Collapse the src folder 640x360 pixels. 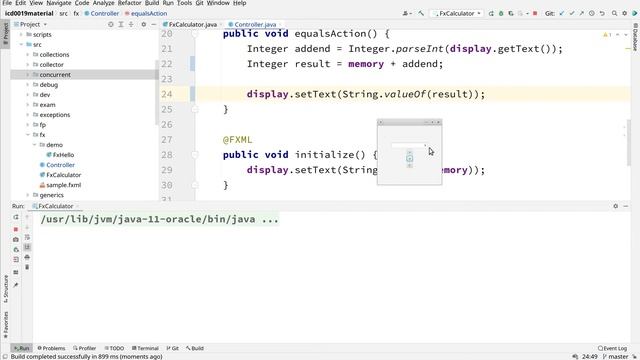point(21,44)
